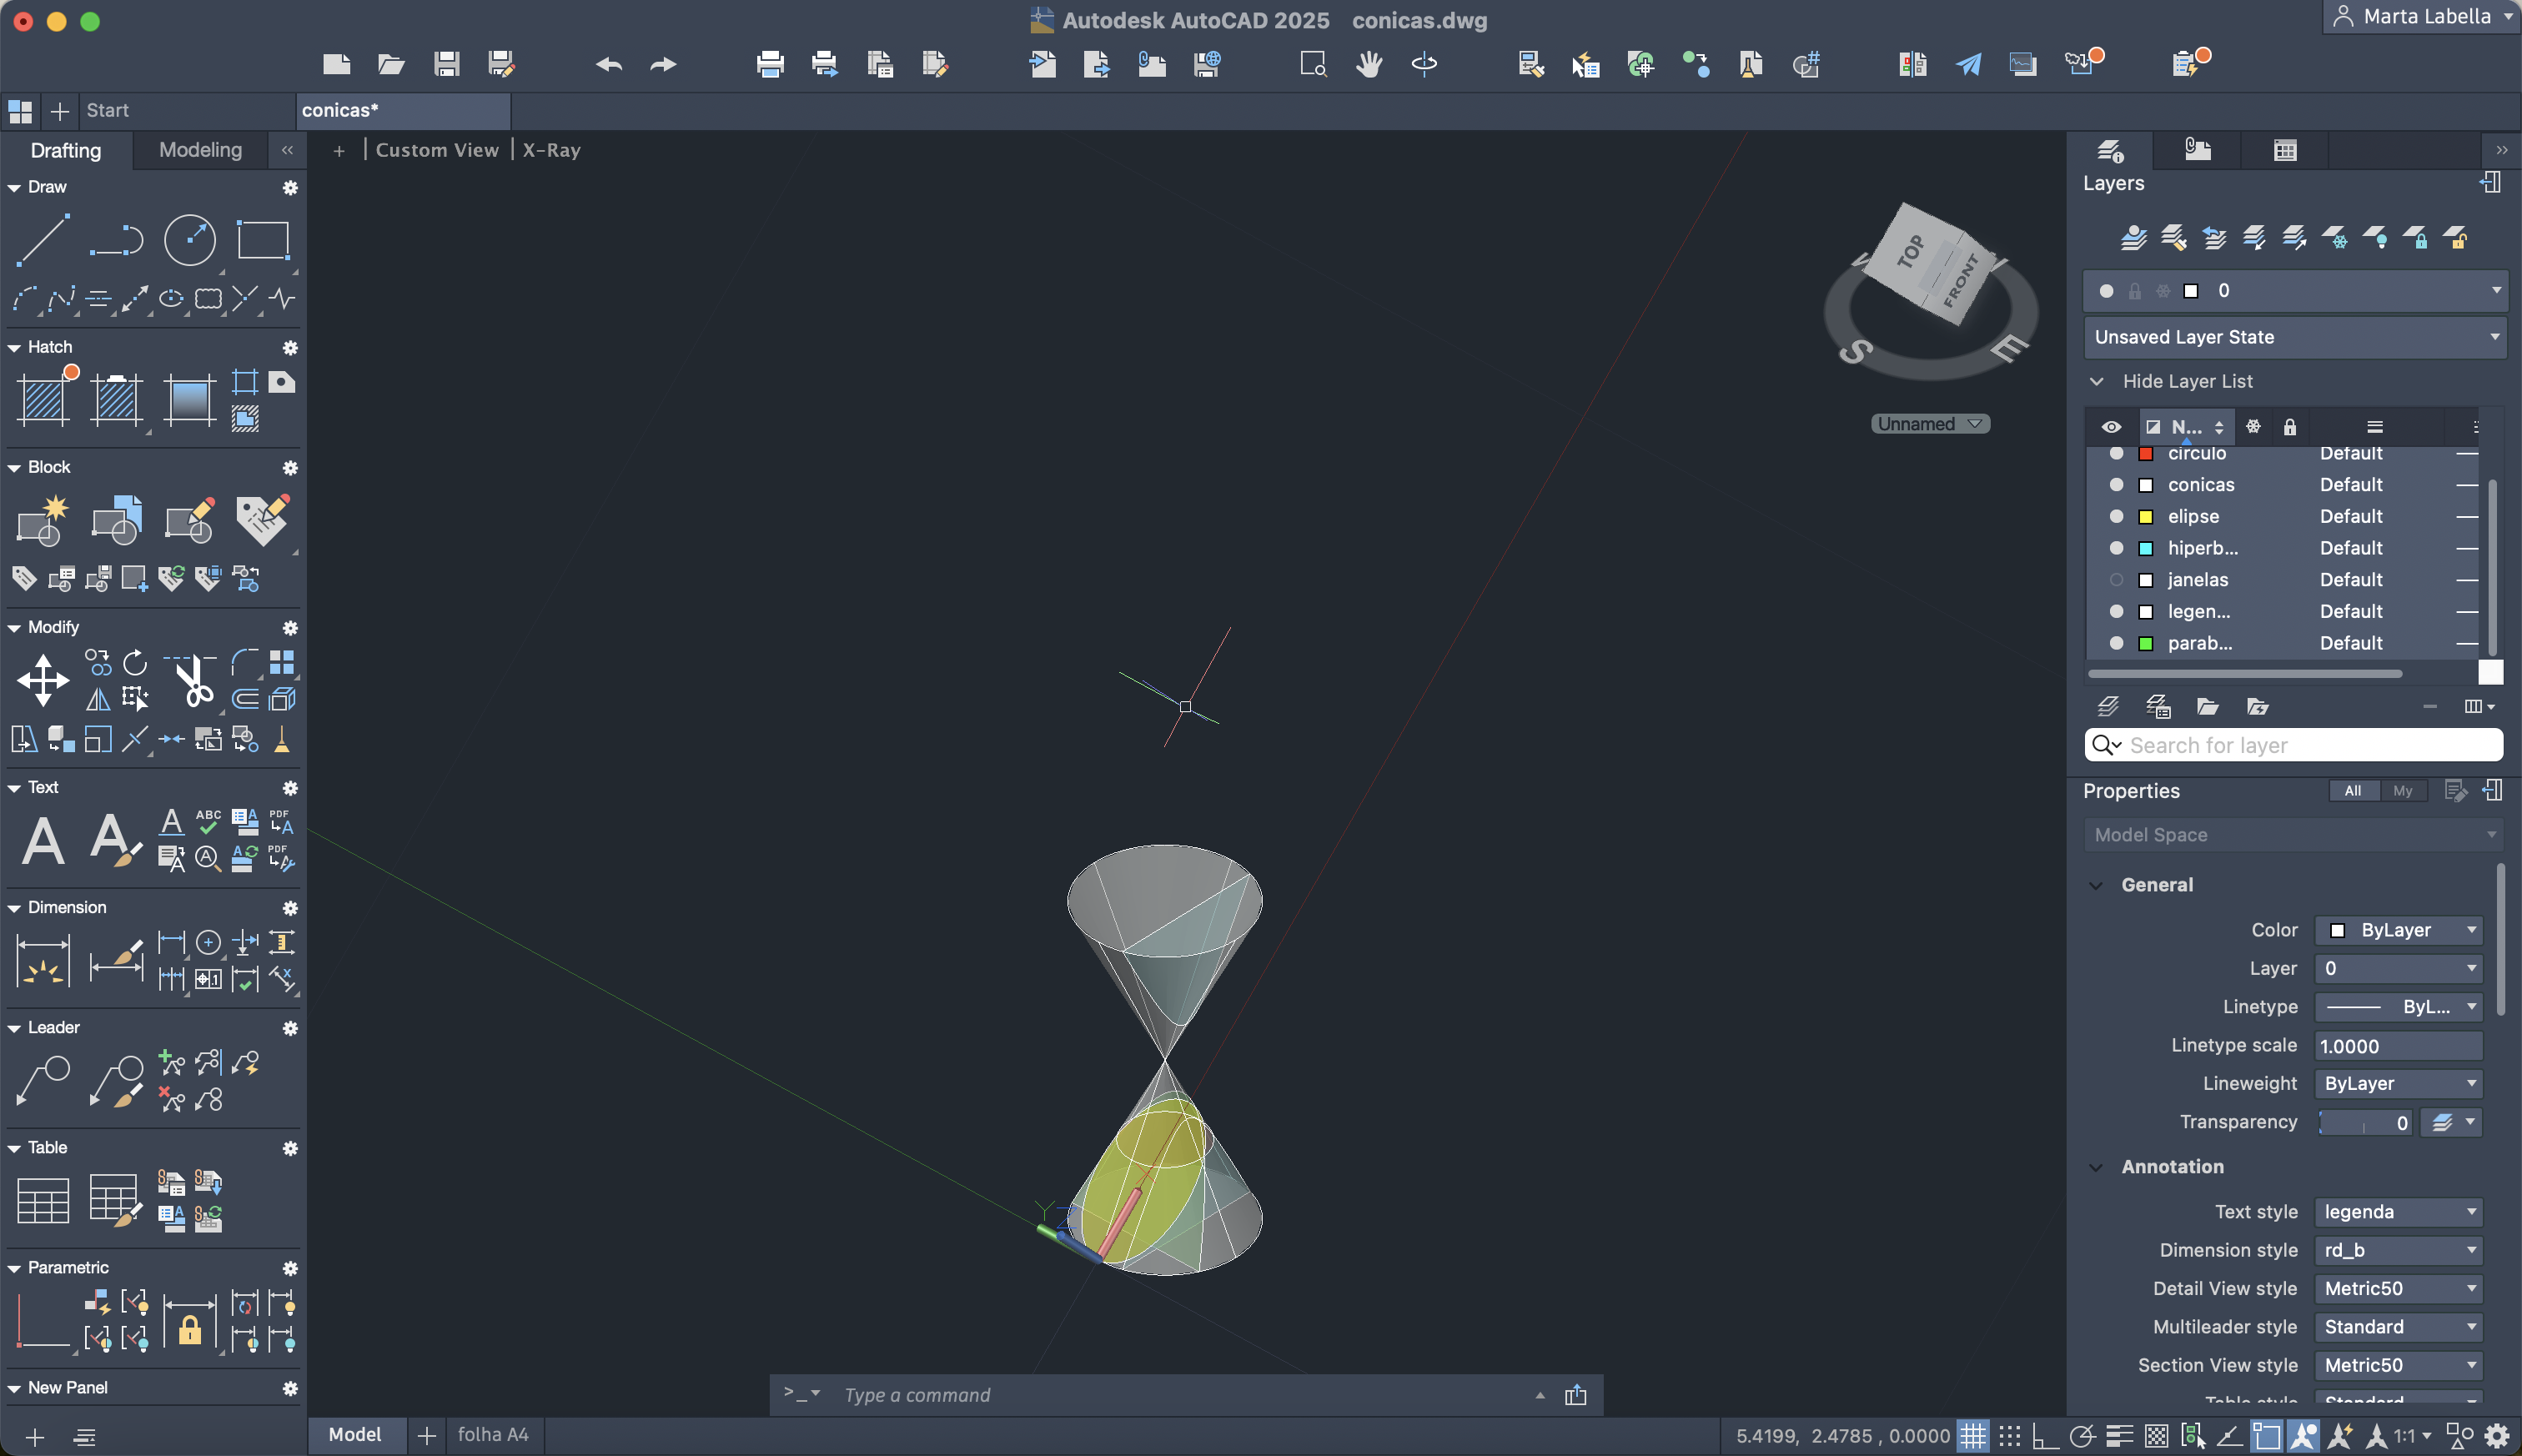Click the Unnamed view button

(1929, 424)
